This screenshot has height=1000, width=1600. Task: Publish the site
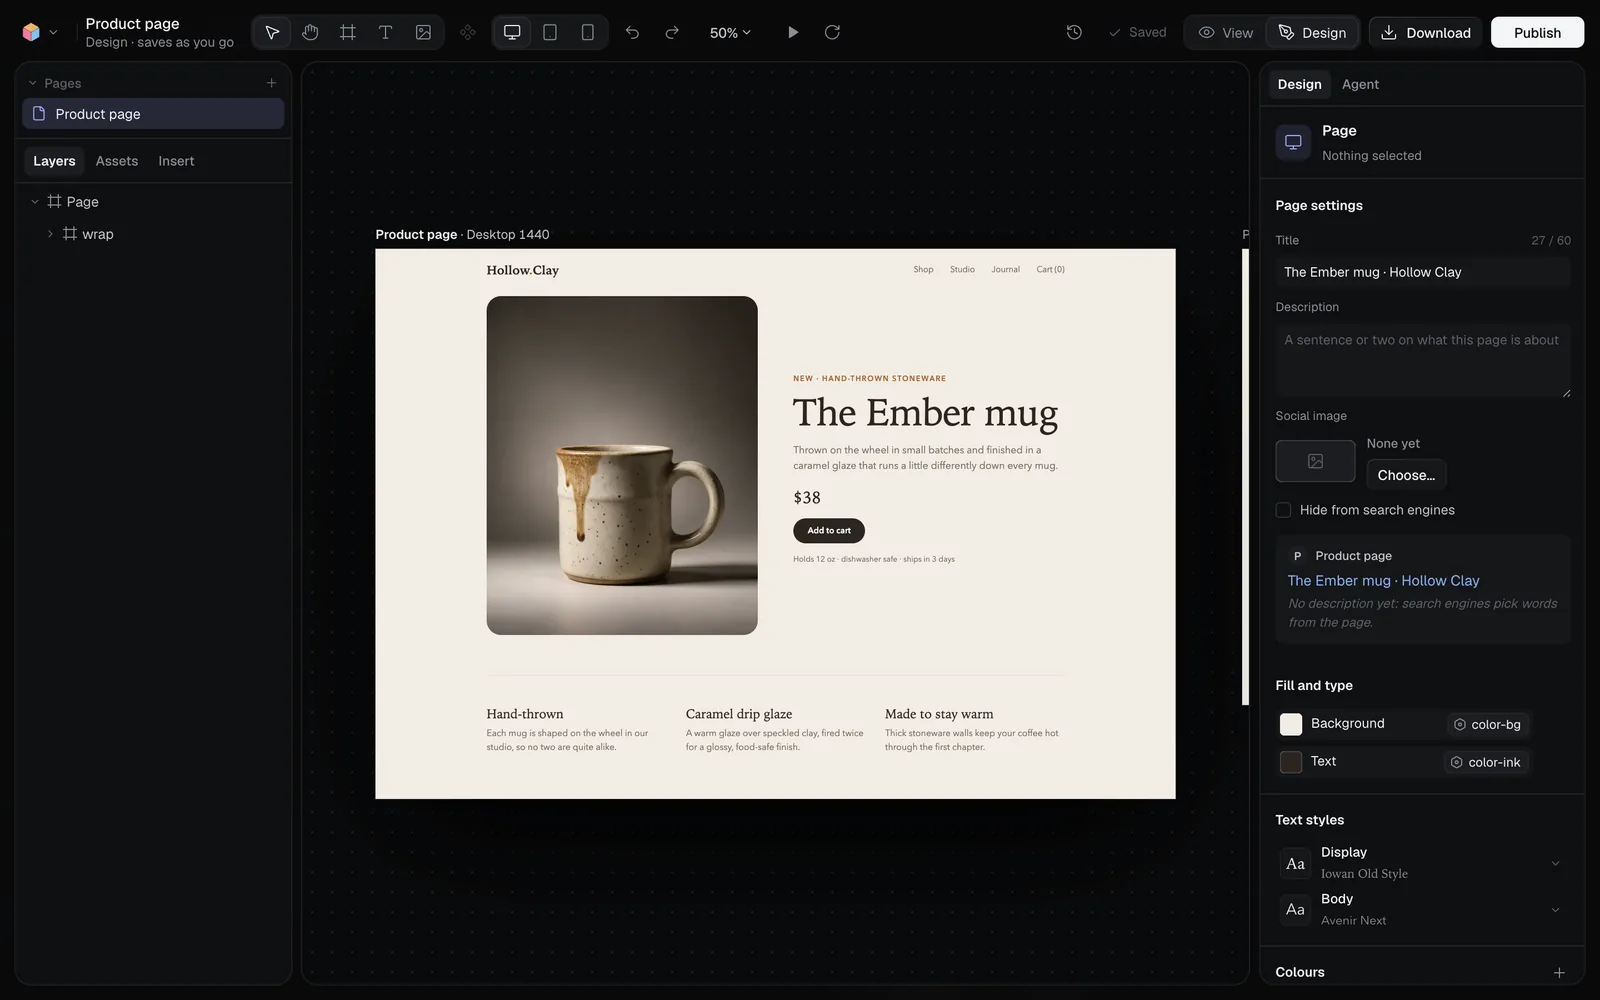[1537, 32]
